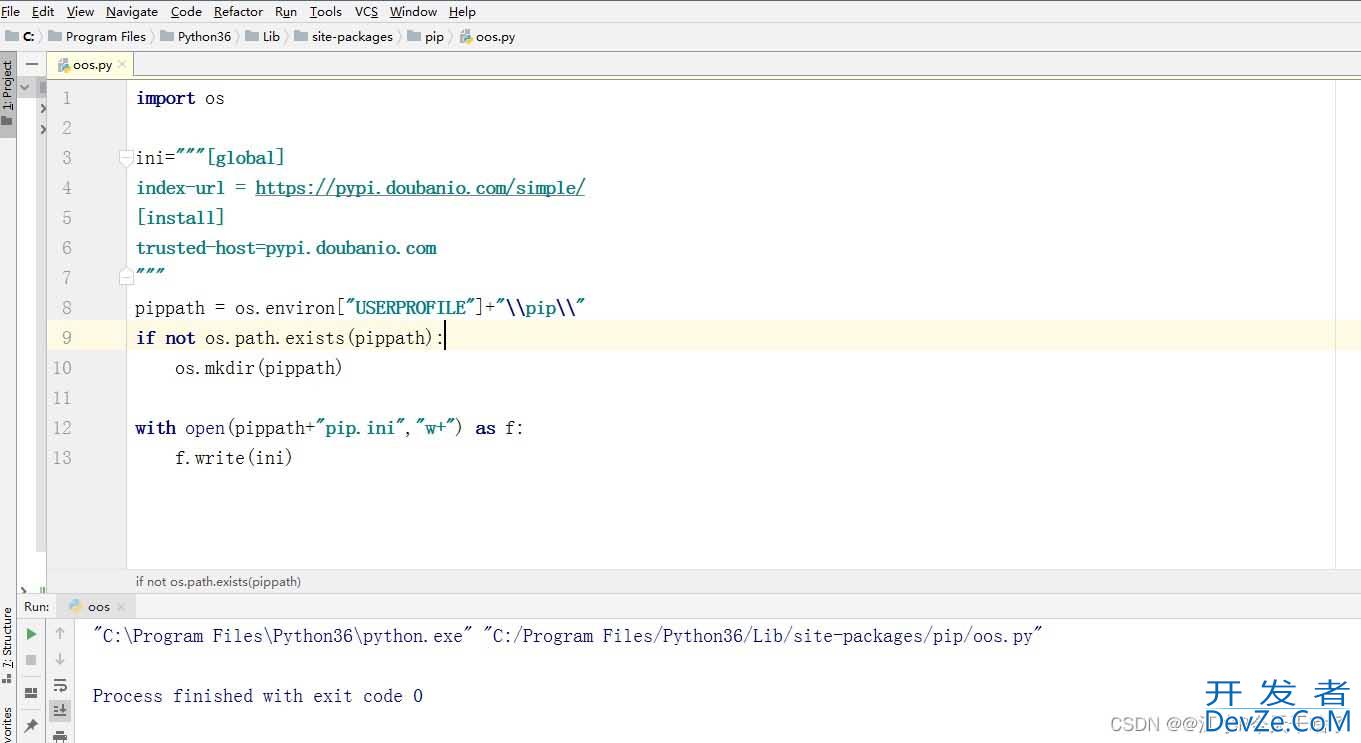The width and height of the screenshot is (1361, 743).
Task: Click 'Process finished with exit code 0' output
Action: (258, 696)
